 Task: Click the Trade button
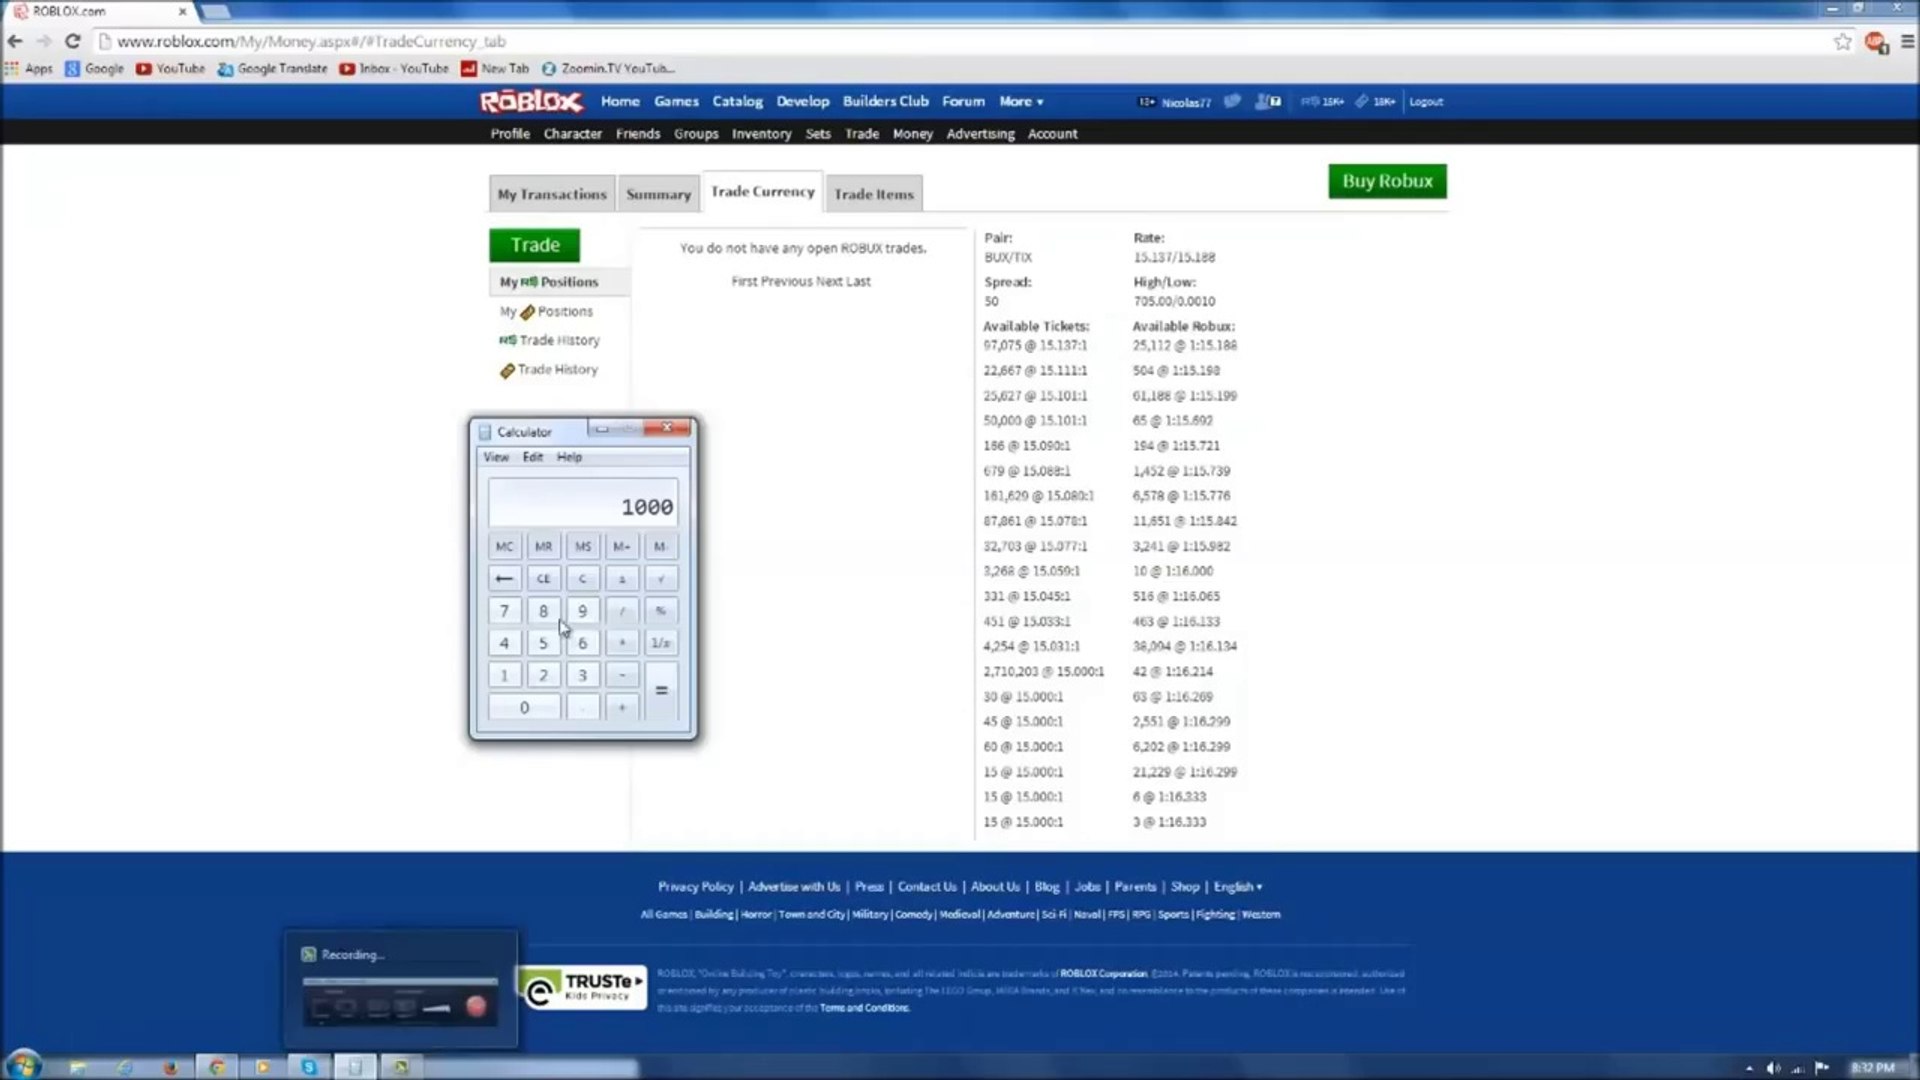535,244
